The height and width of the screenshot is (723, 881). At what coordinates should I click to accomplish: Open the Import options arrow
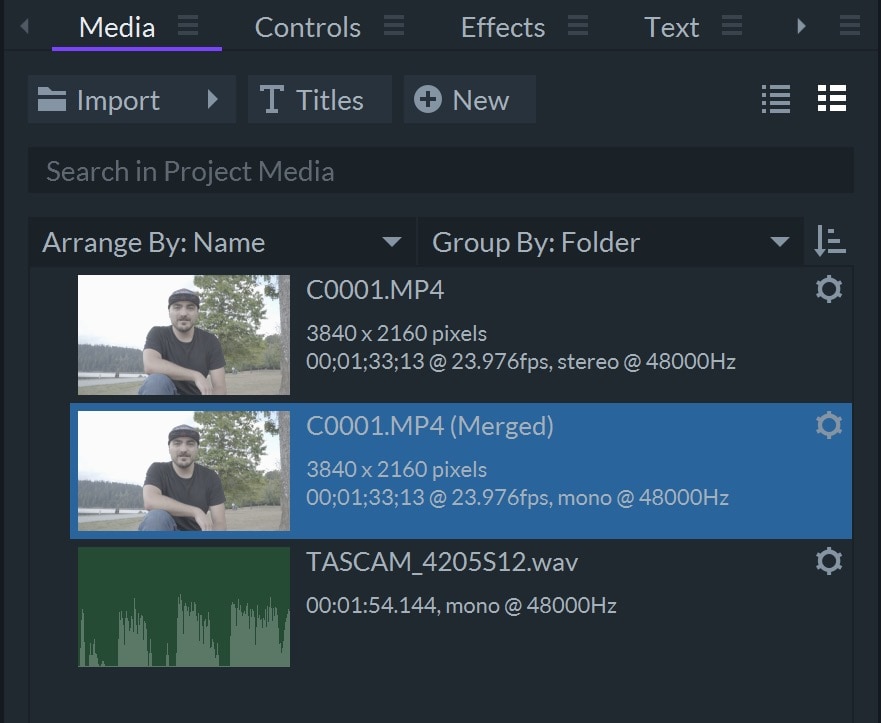(x=212, y=100)
